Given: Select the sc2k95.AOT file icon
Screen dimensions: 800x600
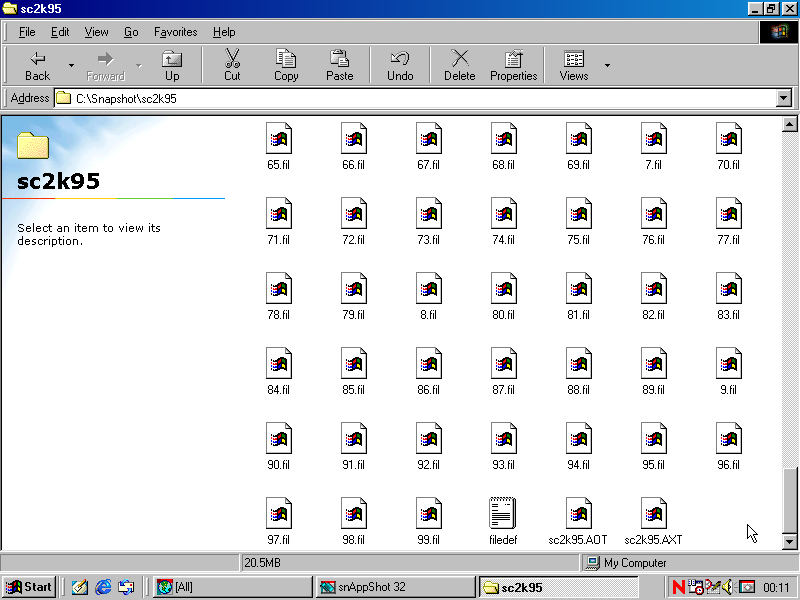Looking at the screenshot, I should pos(579,513).
